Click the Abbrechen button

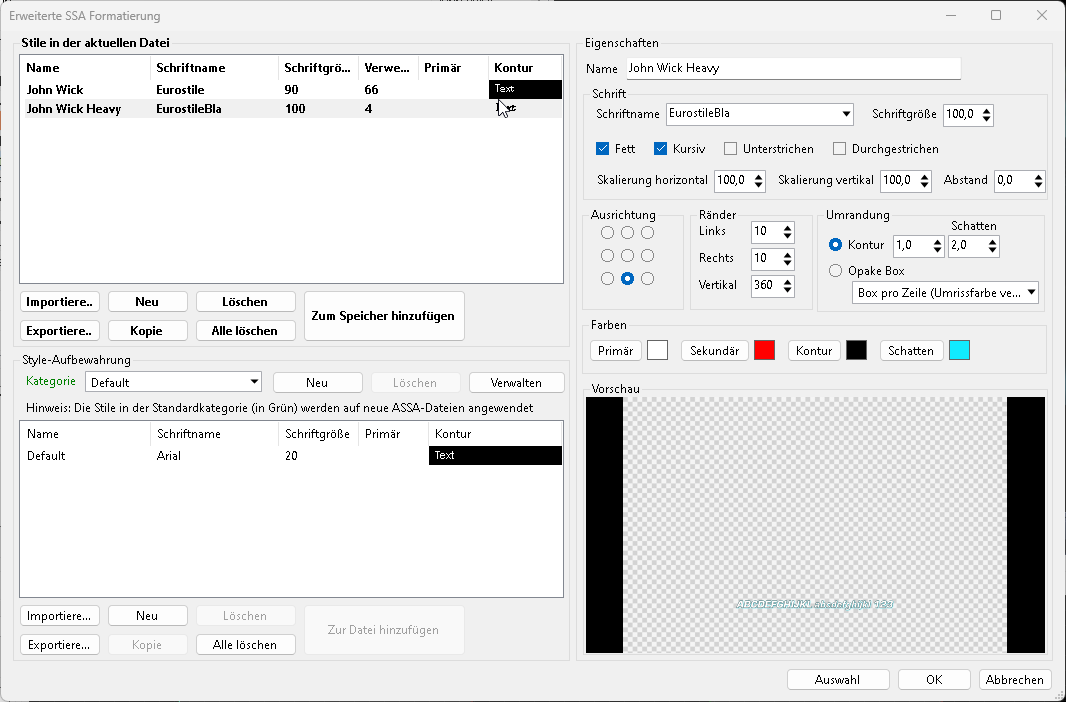coord(1014,680)
